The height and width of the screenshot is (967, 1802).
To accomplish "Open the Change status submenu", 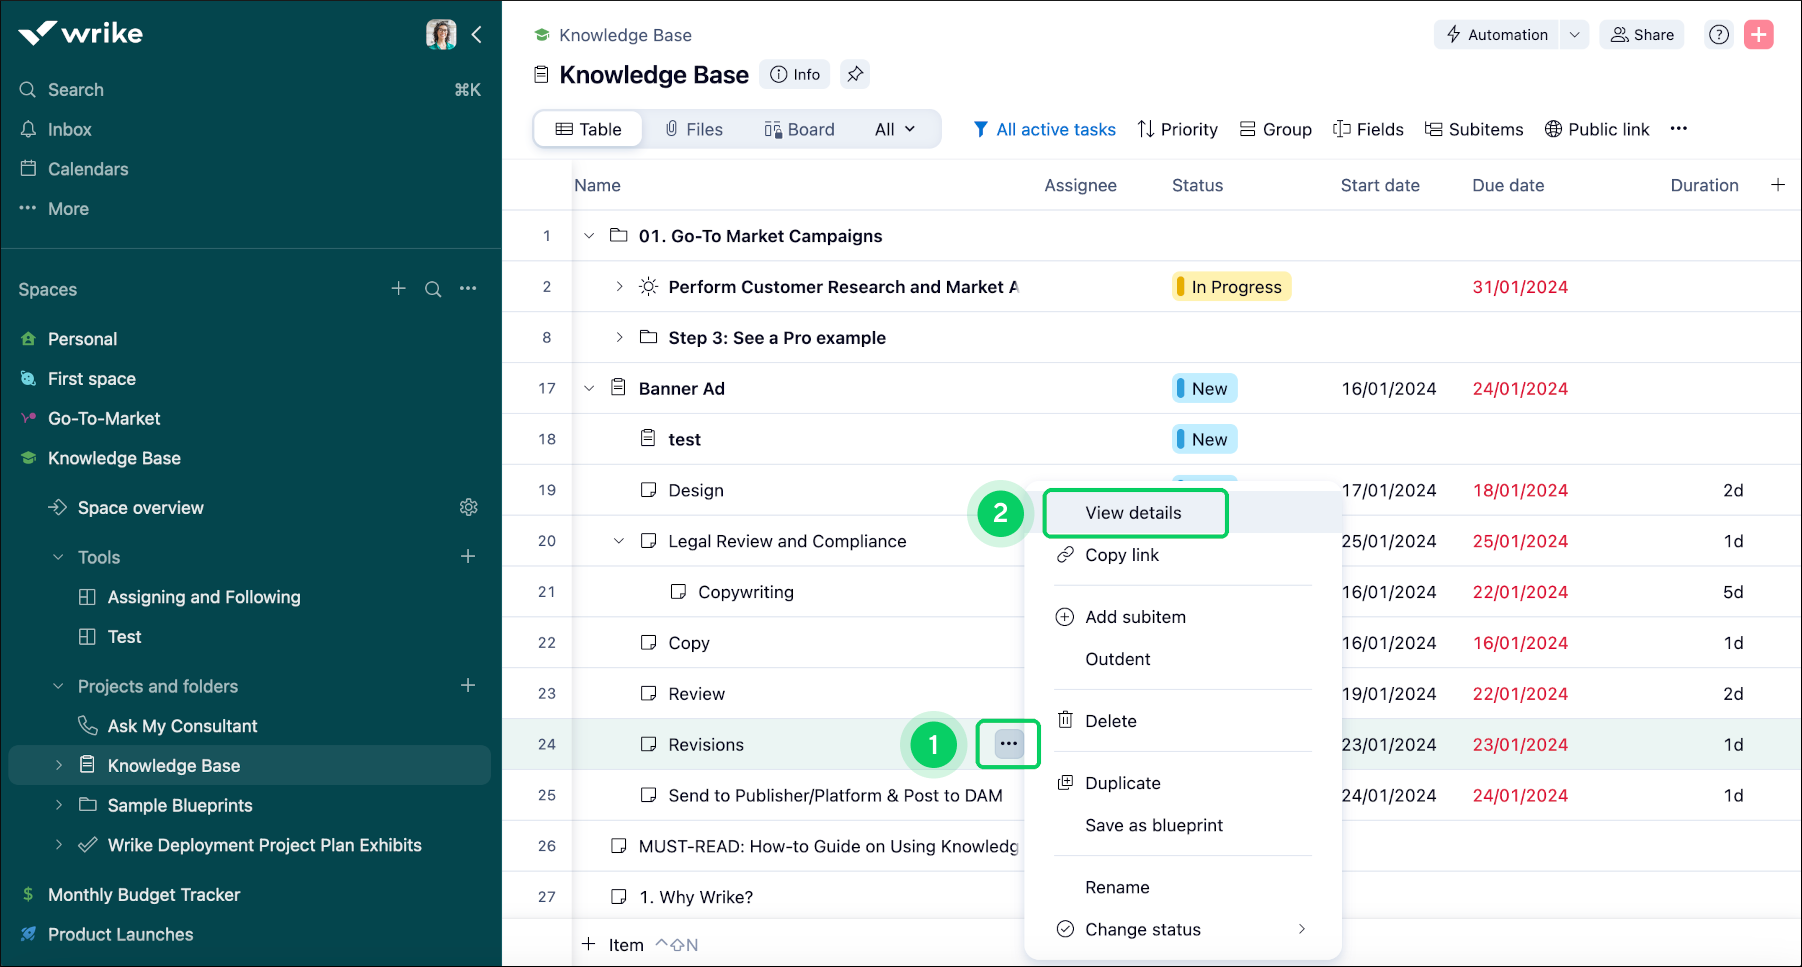I will point(1142,929).
